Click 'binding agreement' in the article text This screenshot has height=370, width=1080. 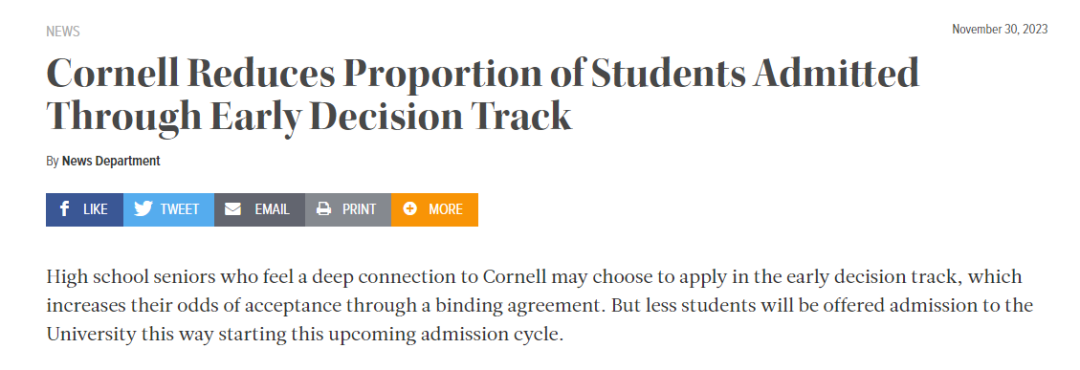click(537, 306)
